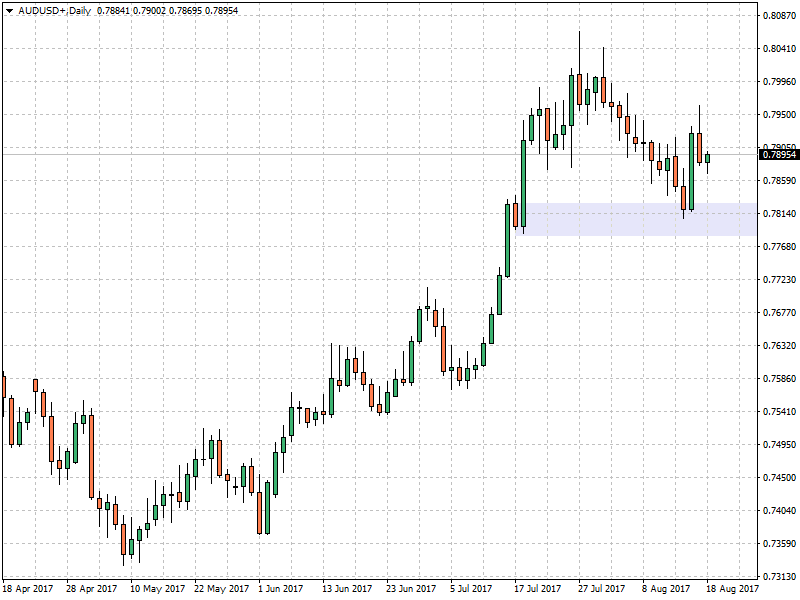
Task: Click the latest green candle at right edge
Action: [x=707, y=158]
